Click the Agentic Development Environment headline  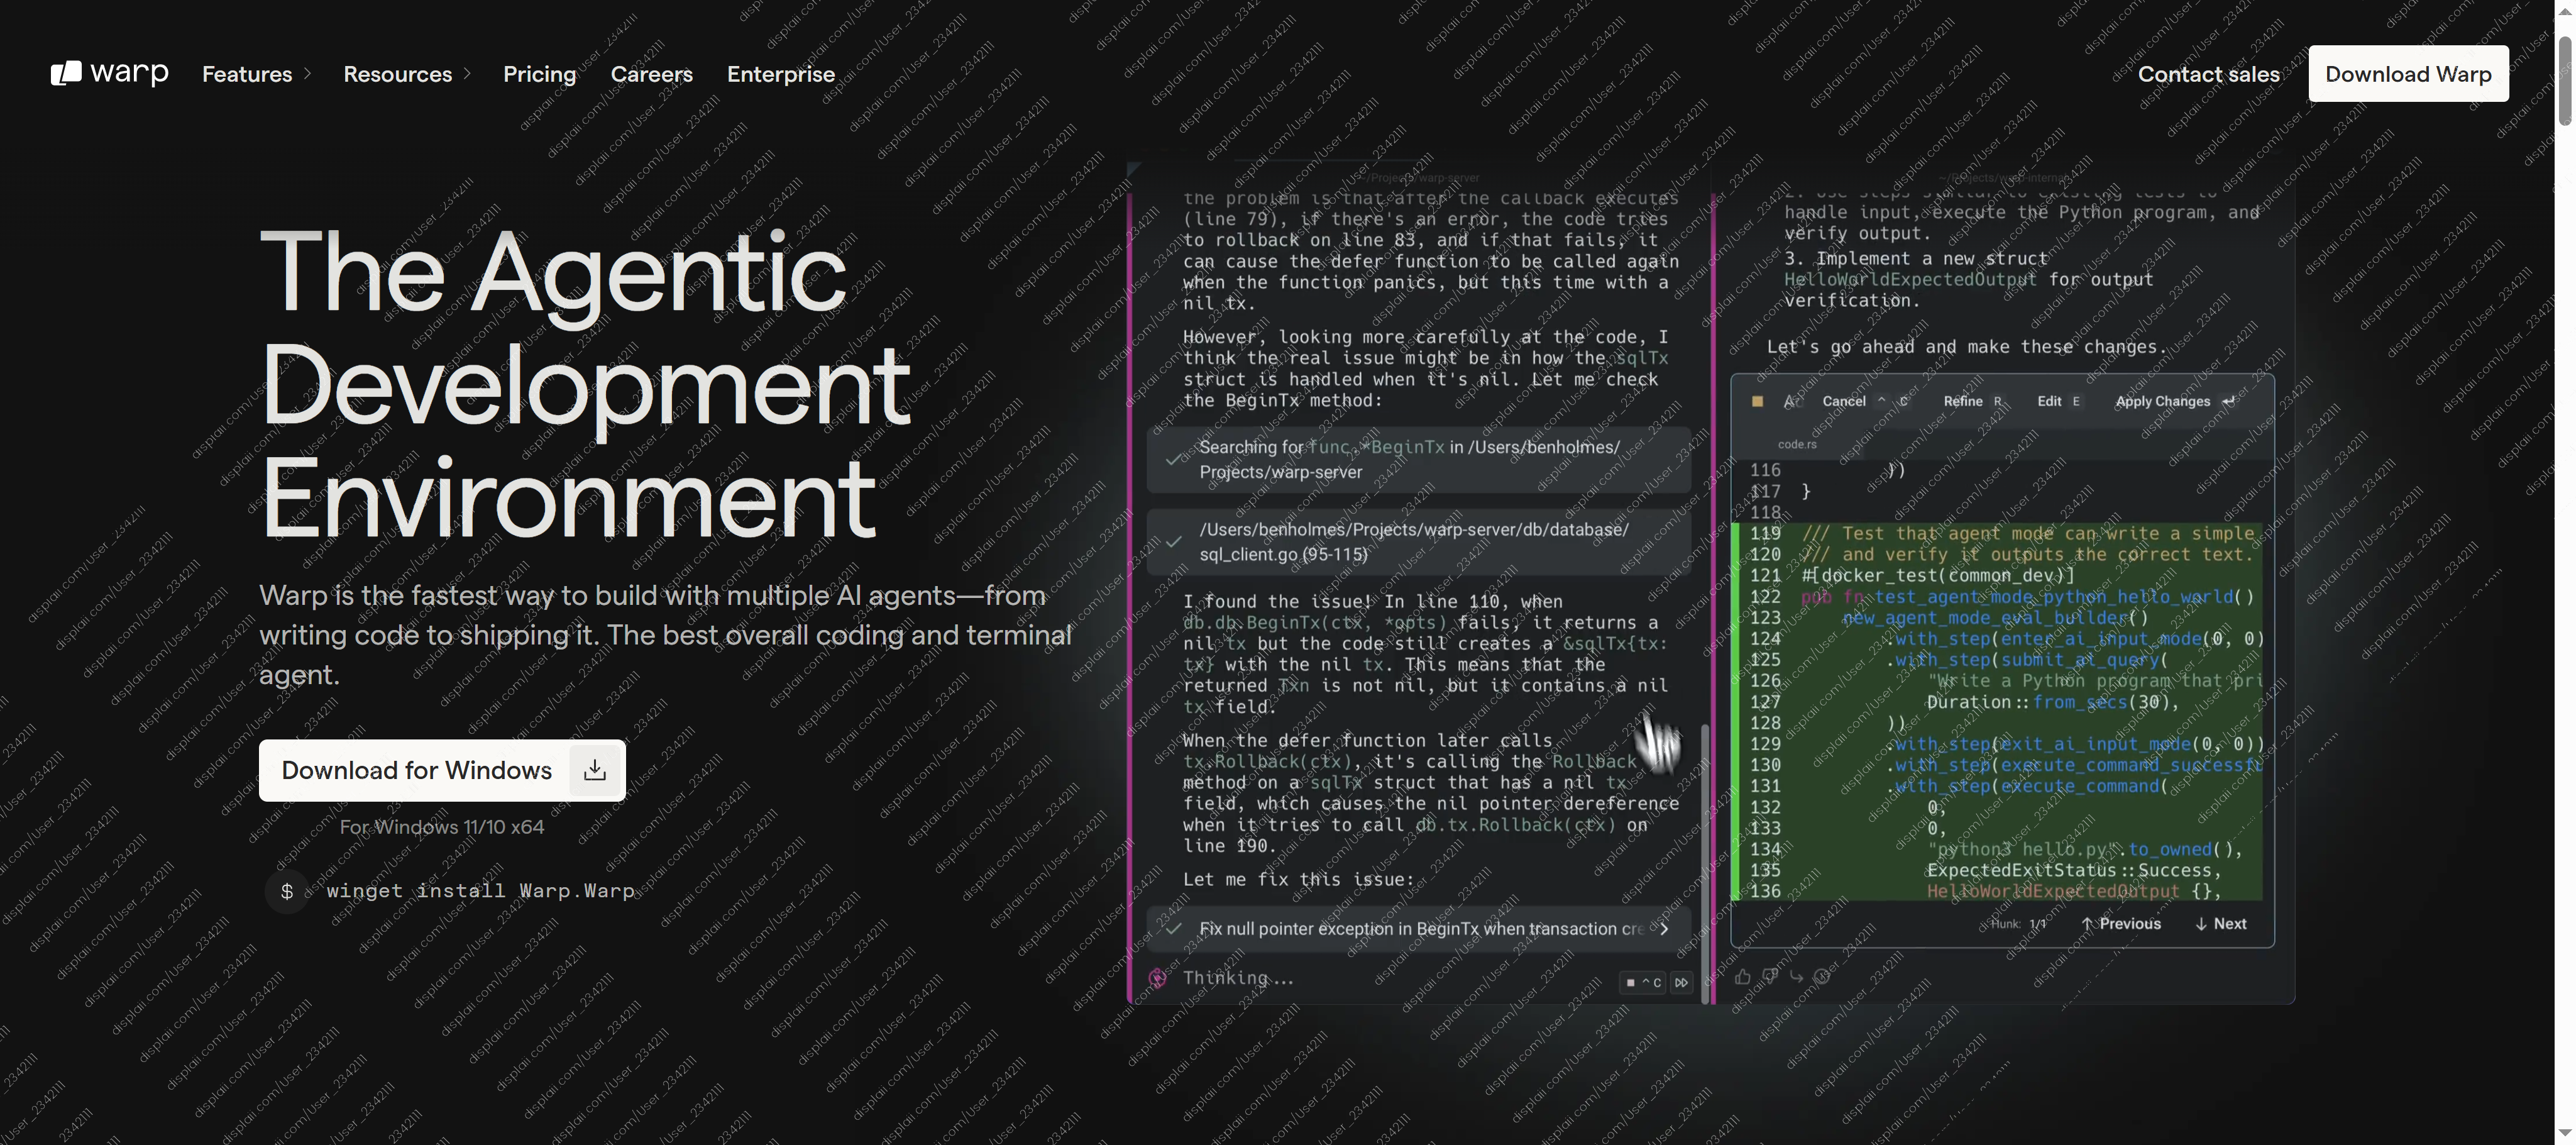585,385
